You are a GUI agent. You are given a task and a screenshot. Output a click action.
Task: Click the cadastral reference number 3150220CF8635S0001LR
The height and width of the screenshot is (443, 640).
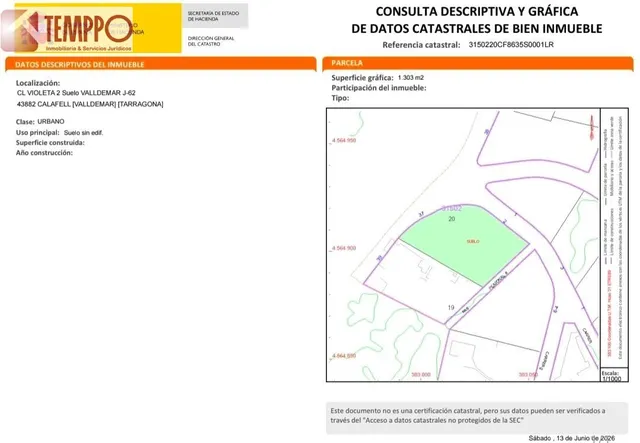[x=511, y=45]
